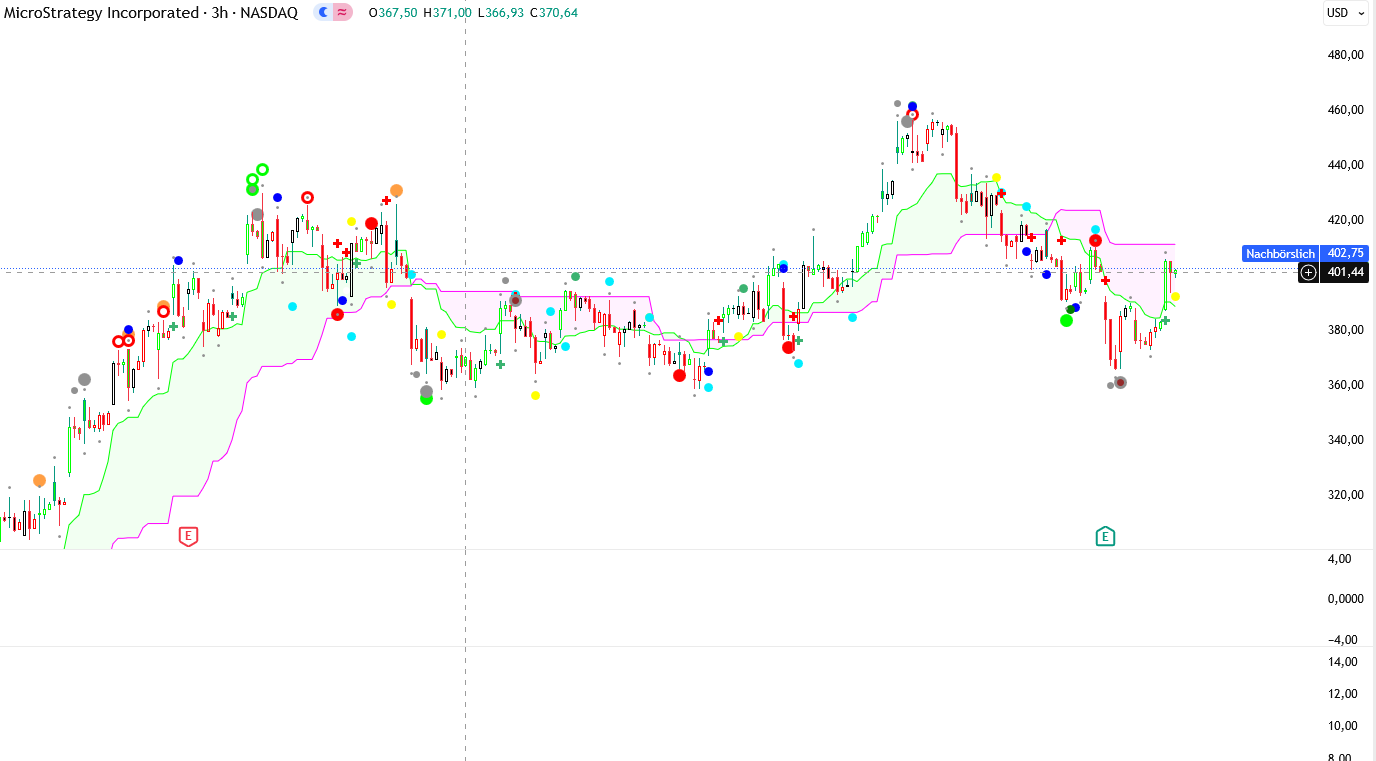Click the 401,44 crosshair price label
Image resolution: width=1376 pixels, height=761 pixels.
[x=1345, y=272]
